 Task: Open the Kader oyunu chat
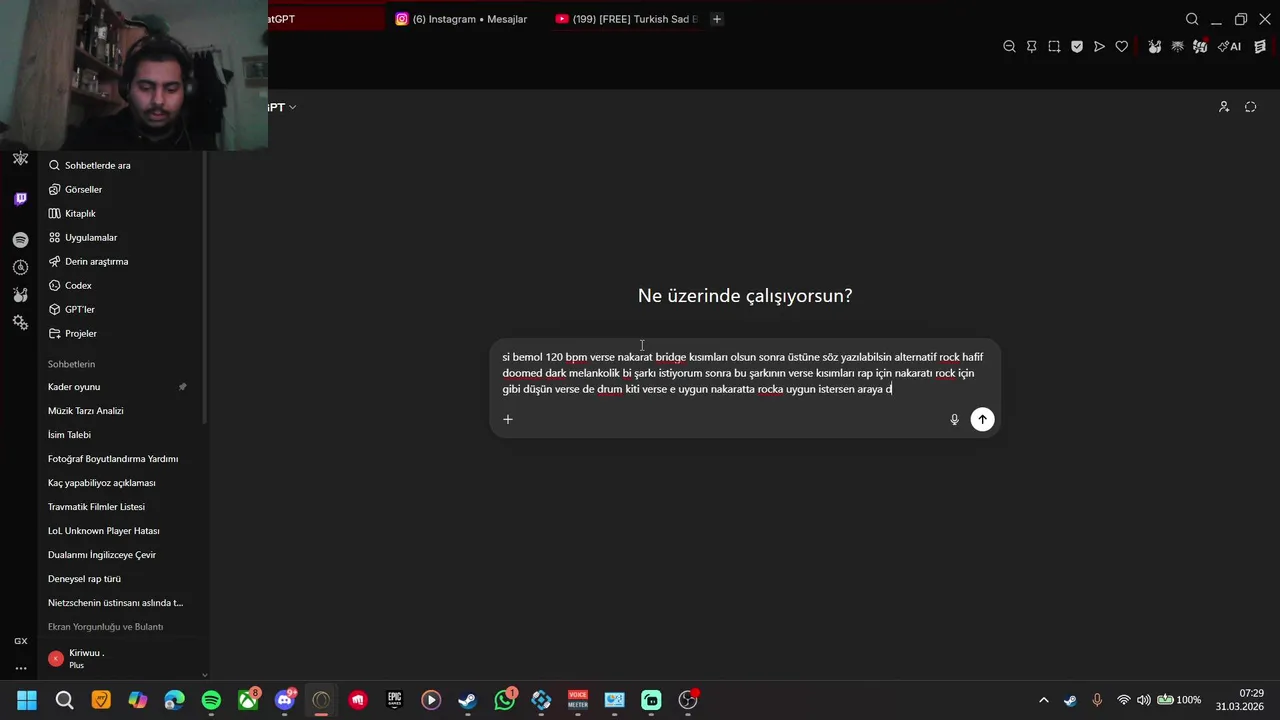(122, 387)
